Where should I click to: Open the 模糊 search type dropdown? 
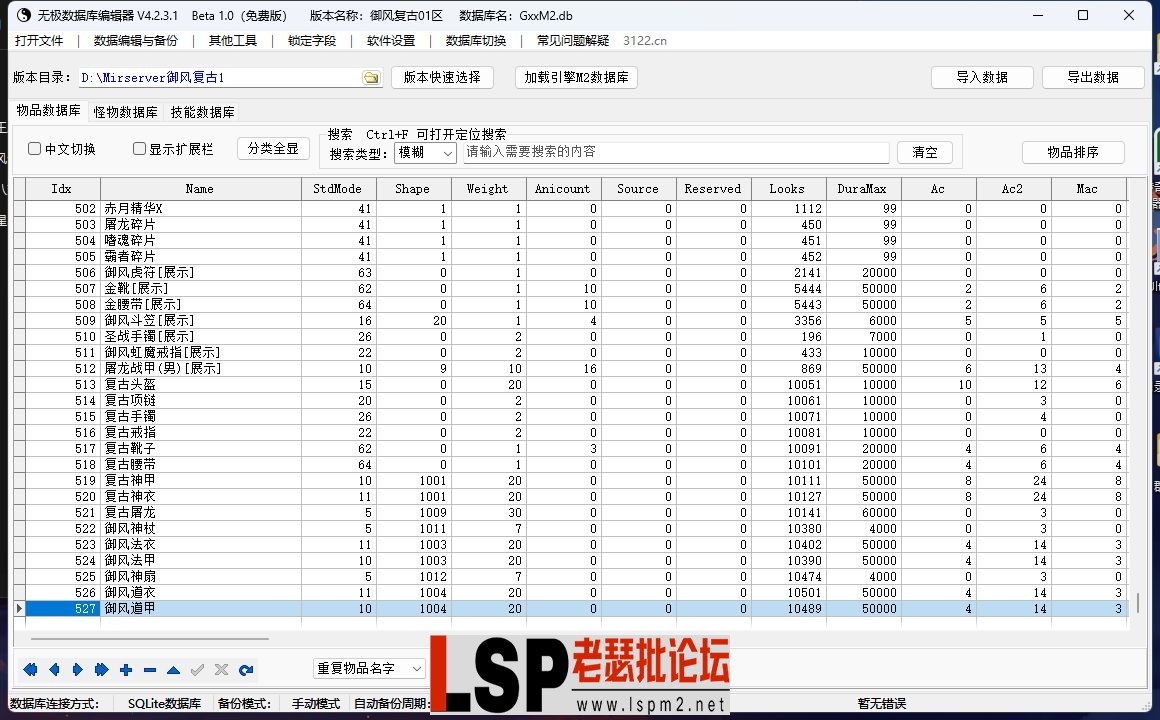425,153
